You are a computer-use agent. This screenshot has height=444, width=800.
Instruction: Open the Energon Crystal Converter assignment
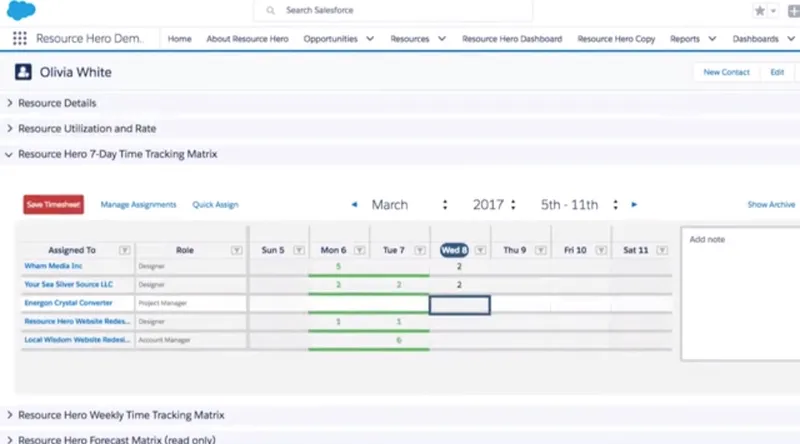pos(68,303)
